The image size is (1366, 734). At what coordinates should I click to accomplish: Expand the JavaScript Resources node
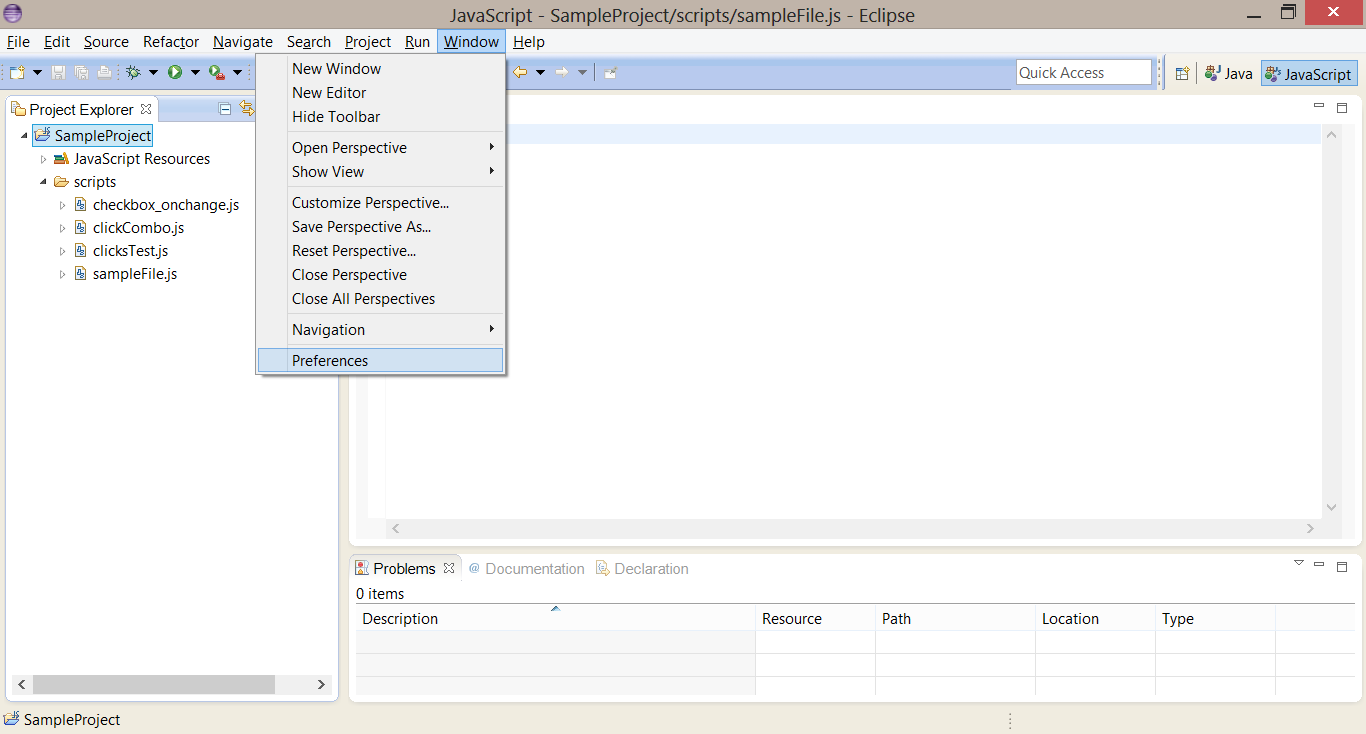point(42,158)
